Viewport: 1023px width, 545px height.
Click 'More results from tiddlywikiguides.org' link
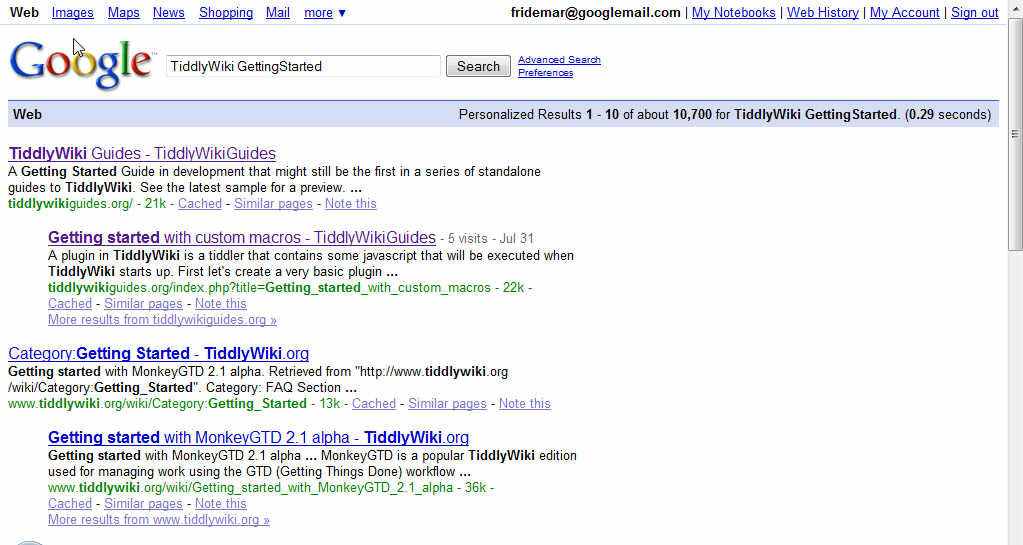[162, 320]
